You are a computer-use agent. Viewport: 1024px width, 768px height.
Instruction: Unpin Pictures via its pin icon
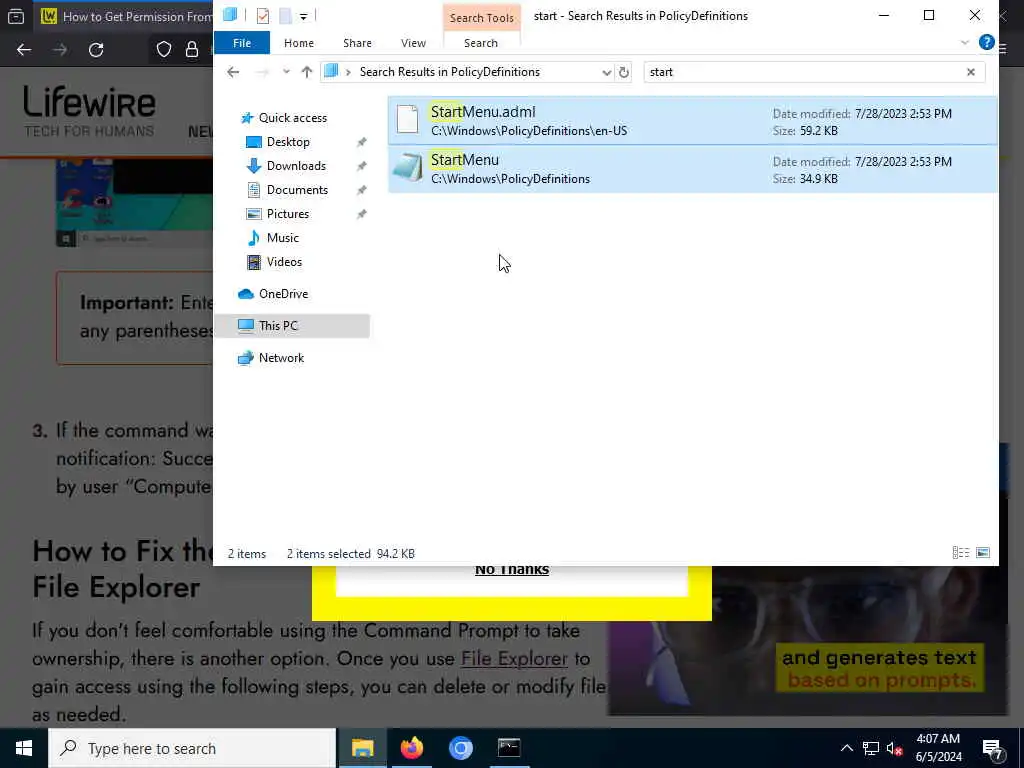(x=361, y=214)
